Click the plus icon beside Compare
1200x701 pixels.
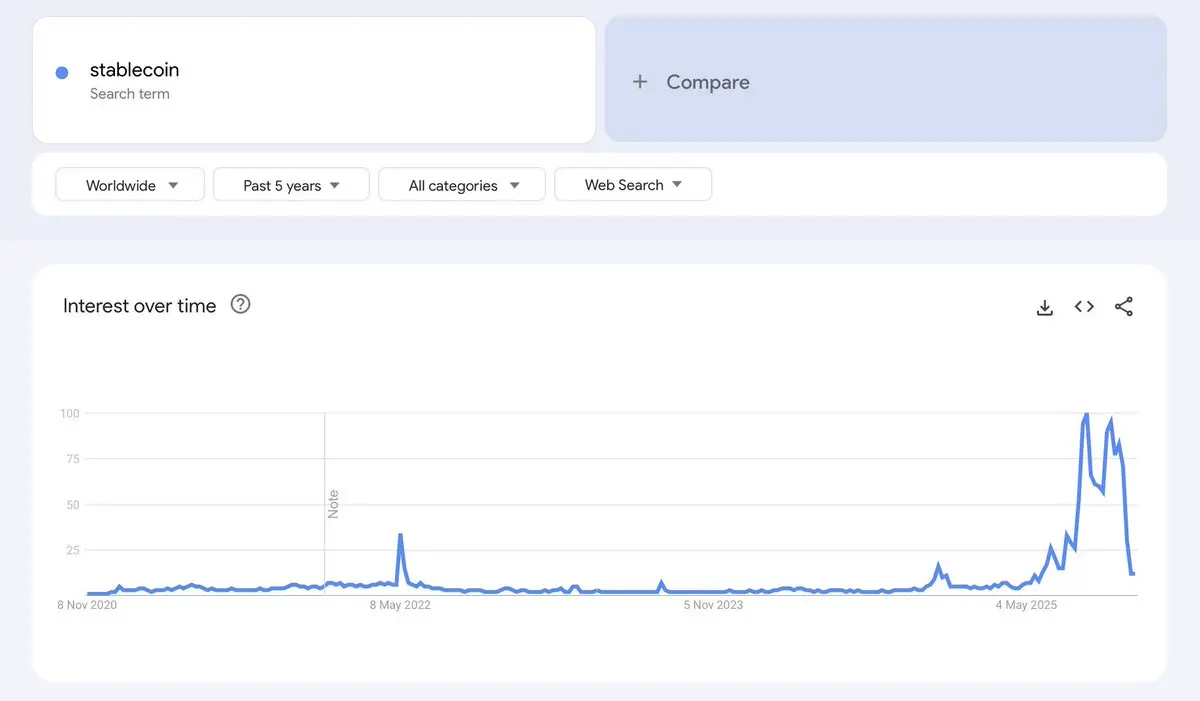(x=640, y=82)
